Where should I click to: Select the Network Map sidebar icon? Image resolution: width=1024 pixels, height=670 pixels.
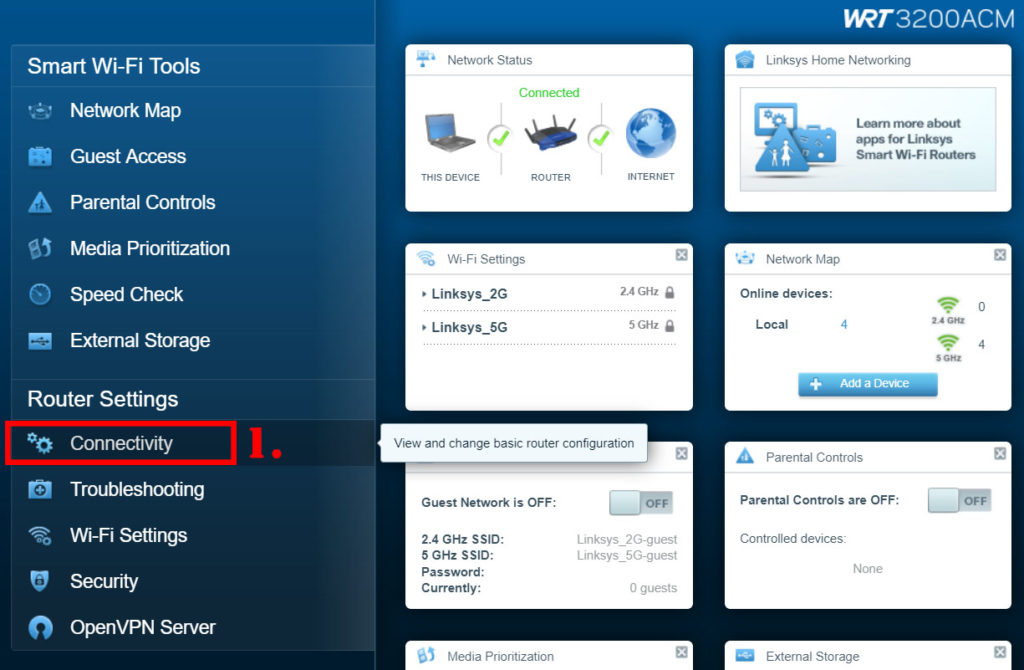[40, 110]
